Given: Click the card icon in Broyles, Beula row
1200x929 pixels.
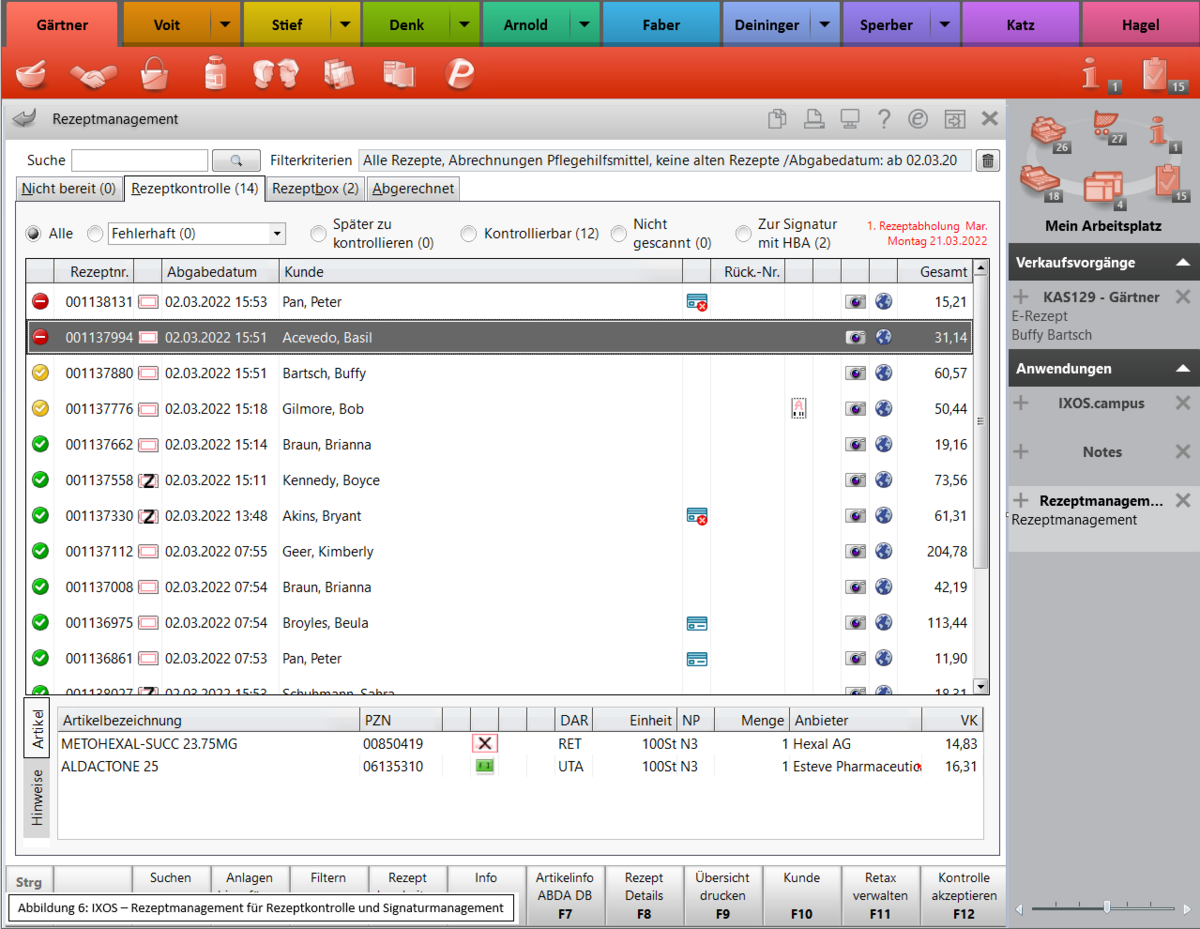Looking at the screenshot, I should pos(697,623).
